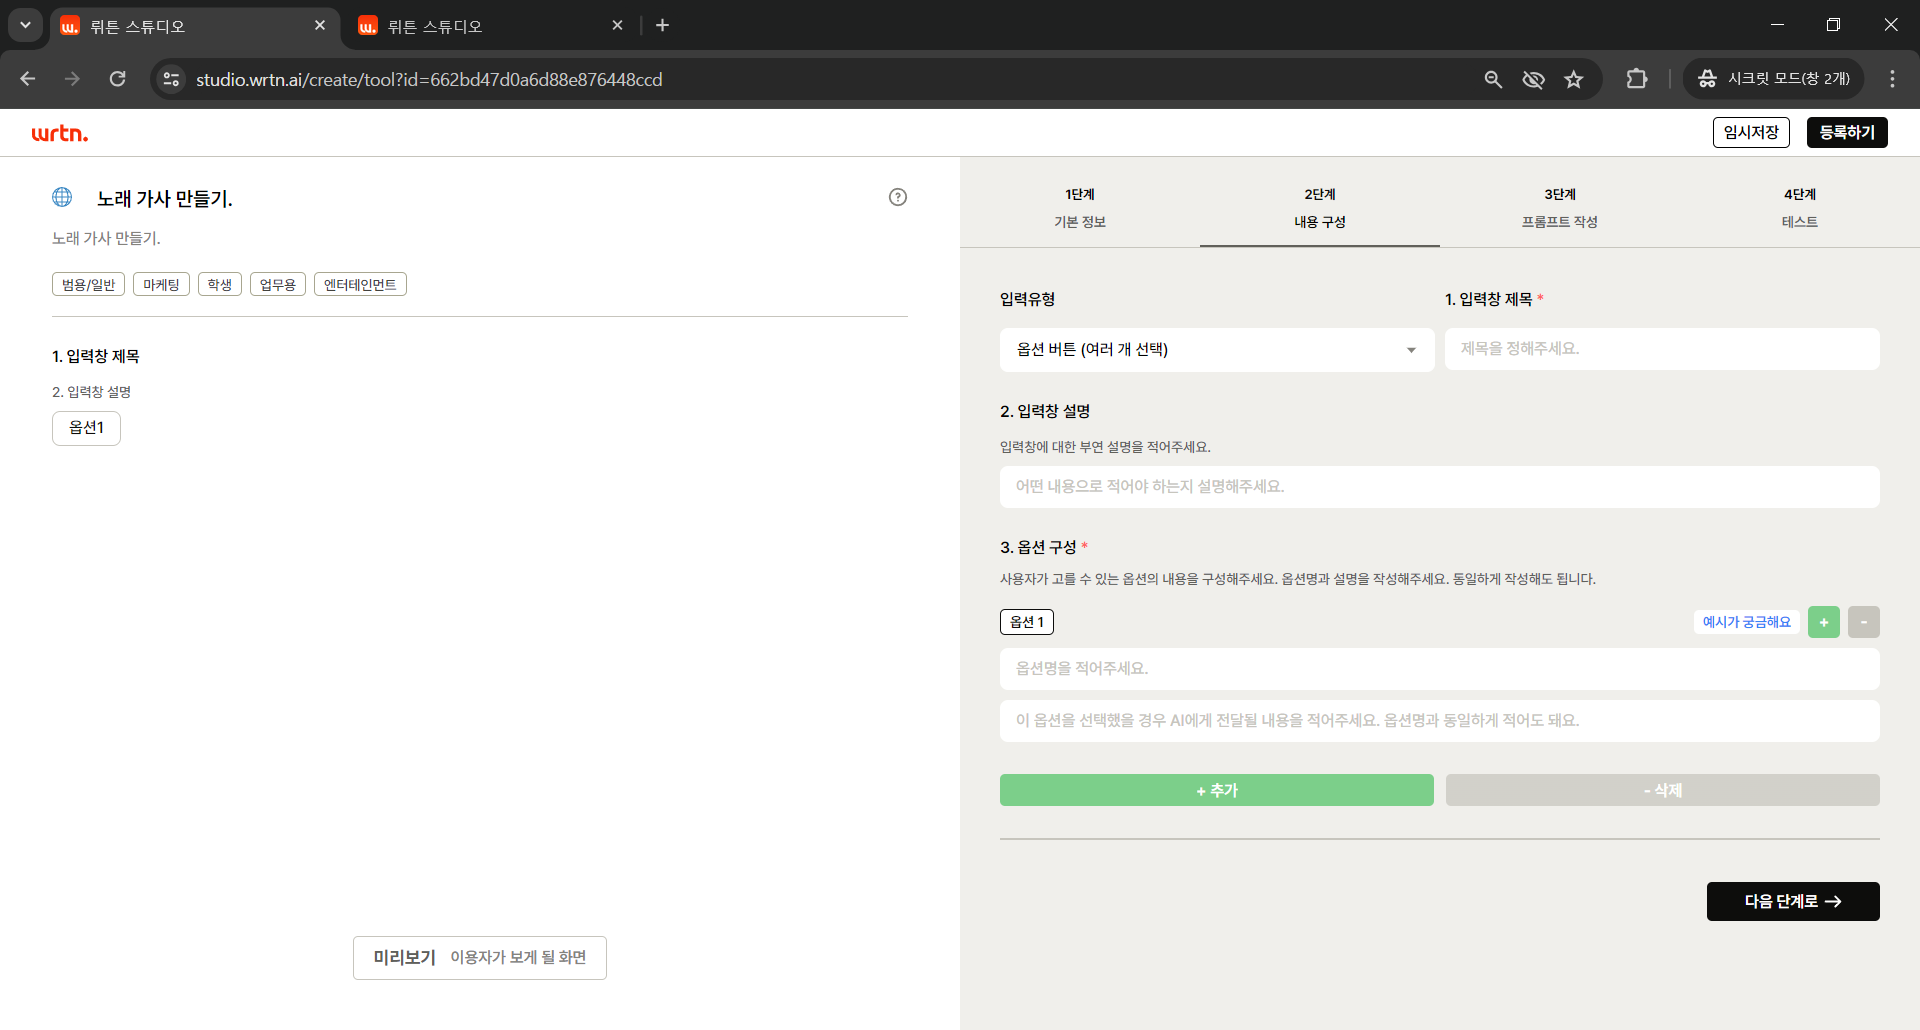Go to 4단계 테스트 step
The height and width of the screenshot is (1030, 1920).
(x=1800, y=207)
